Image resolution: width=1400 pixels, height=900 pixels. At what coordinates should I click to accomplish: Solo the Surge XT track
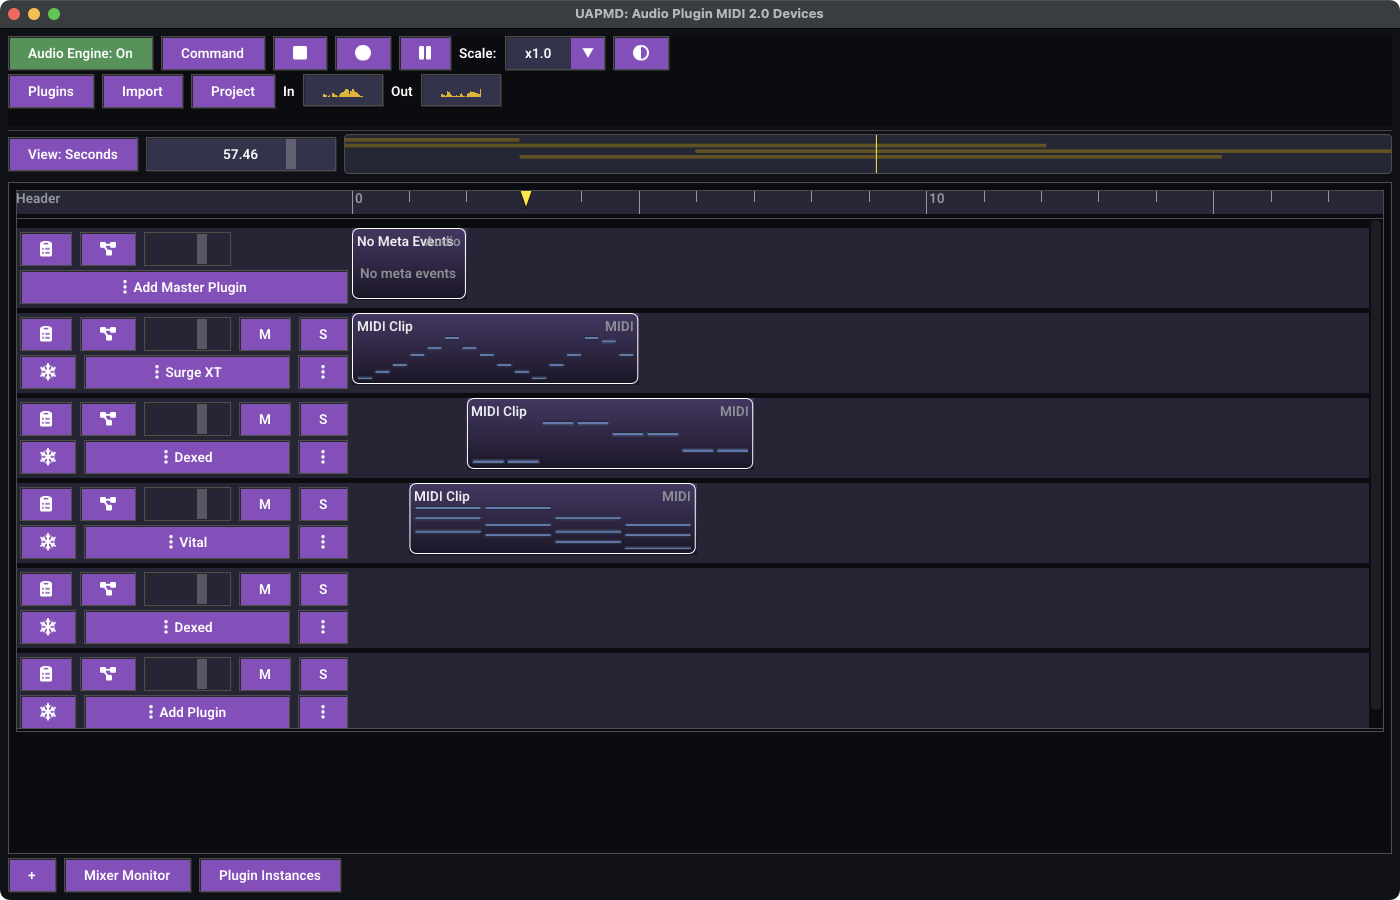pos(323,334)
